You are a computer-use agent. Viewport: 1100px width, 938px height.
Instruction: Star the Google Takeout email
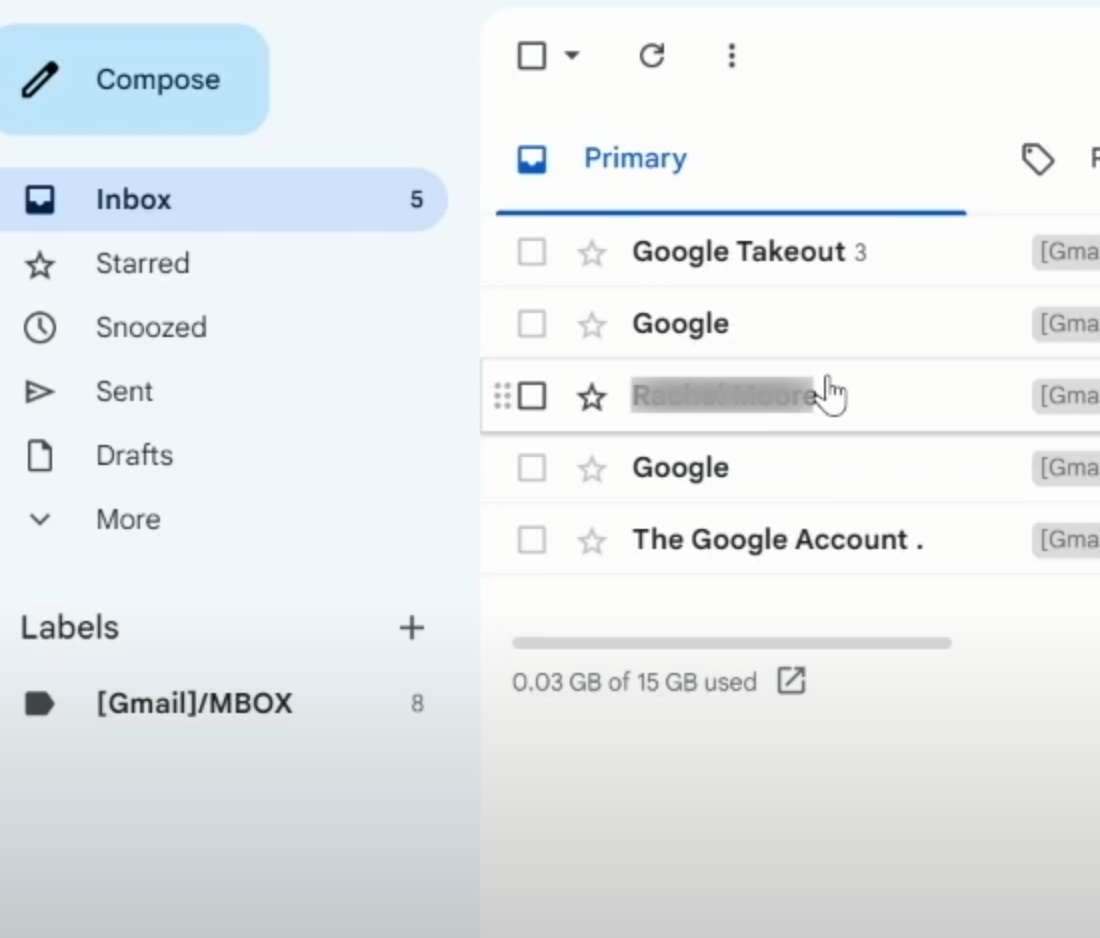pyautogui.click(x=592, y=253)
